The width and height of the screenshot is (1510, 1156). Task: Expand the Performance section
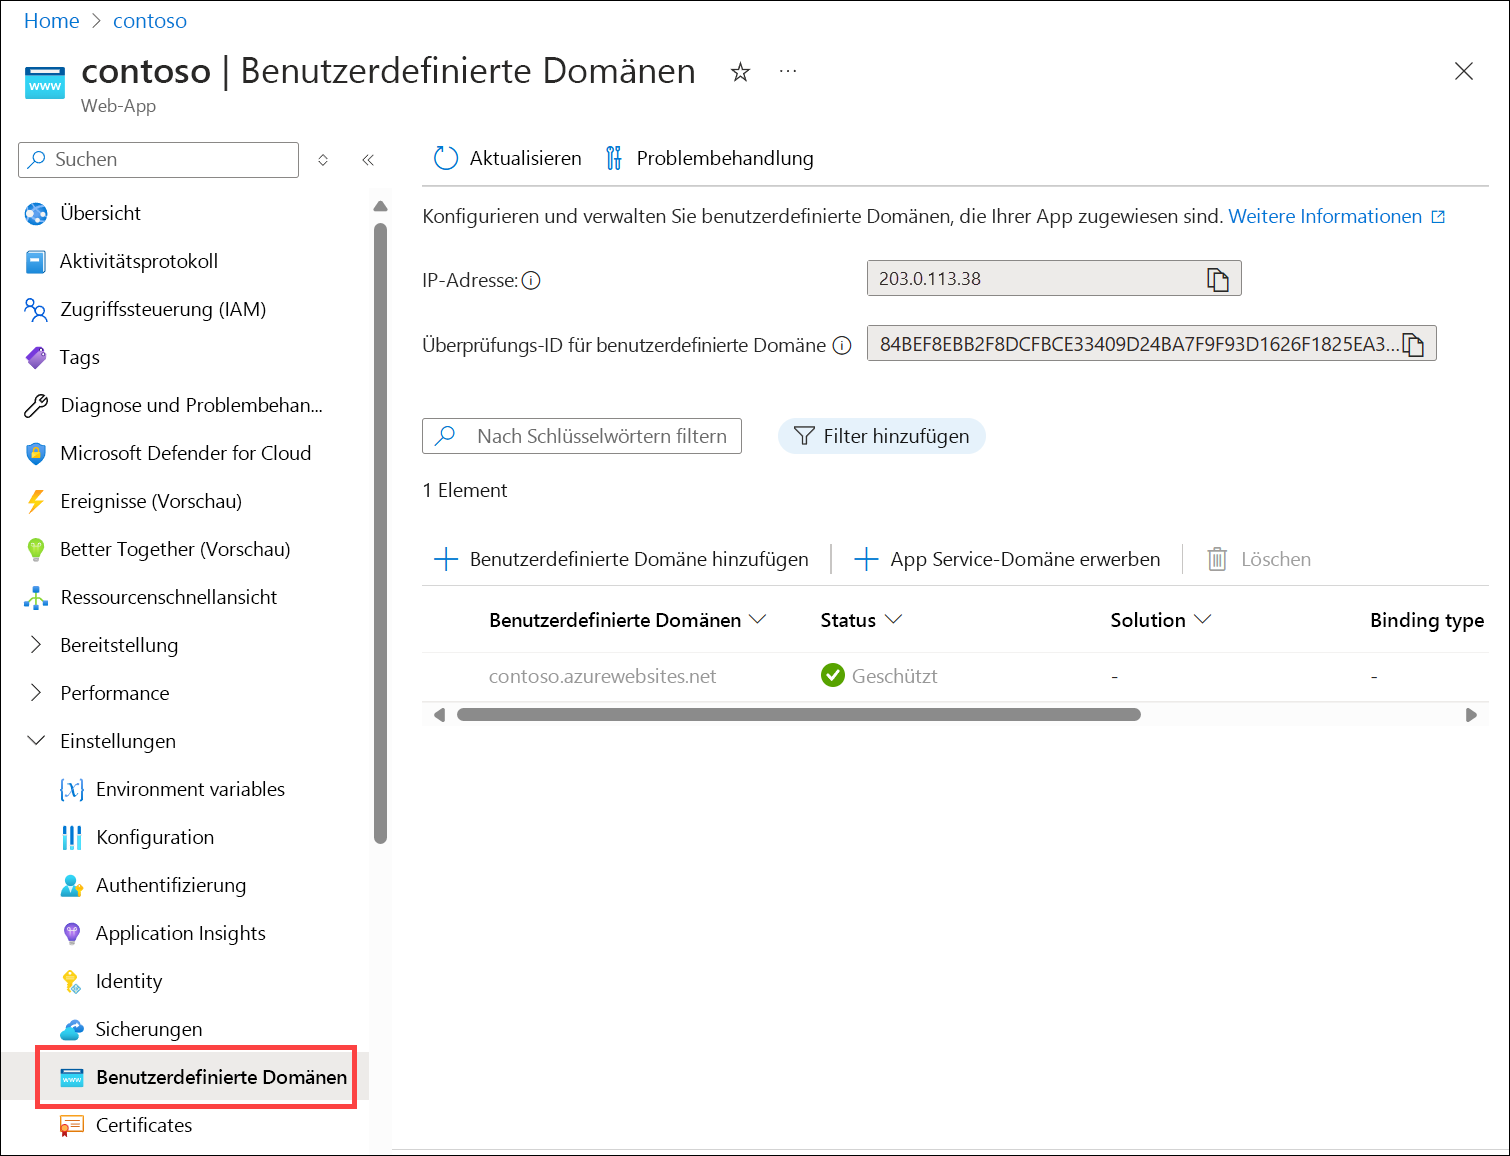pos(36,693)
